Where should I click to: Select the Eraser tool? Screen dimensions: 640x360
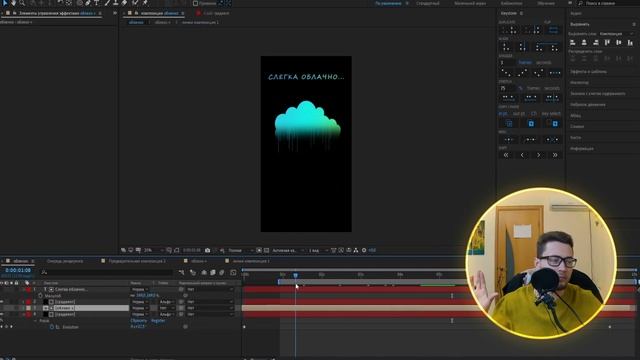[x=125, y=2]
